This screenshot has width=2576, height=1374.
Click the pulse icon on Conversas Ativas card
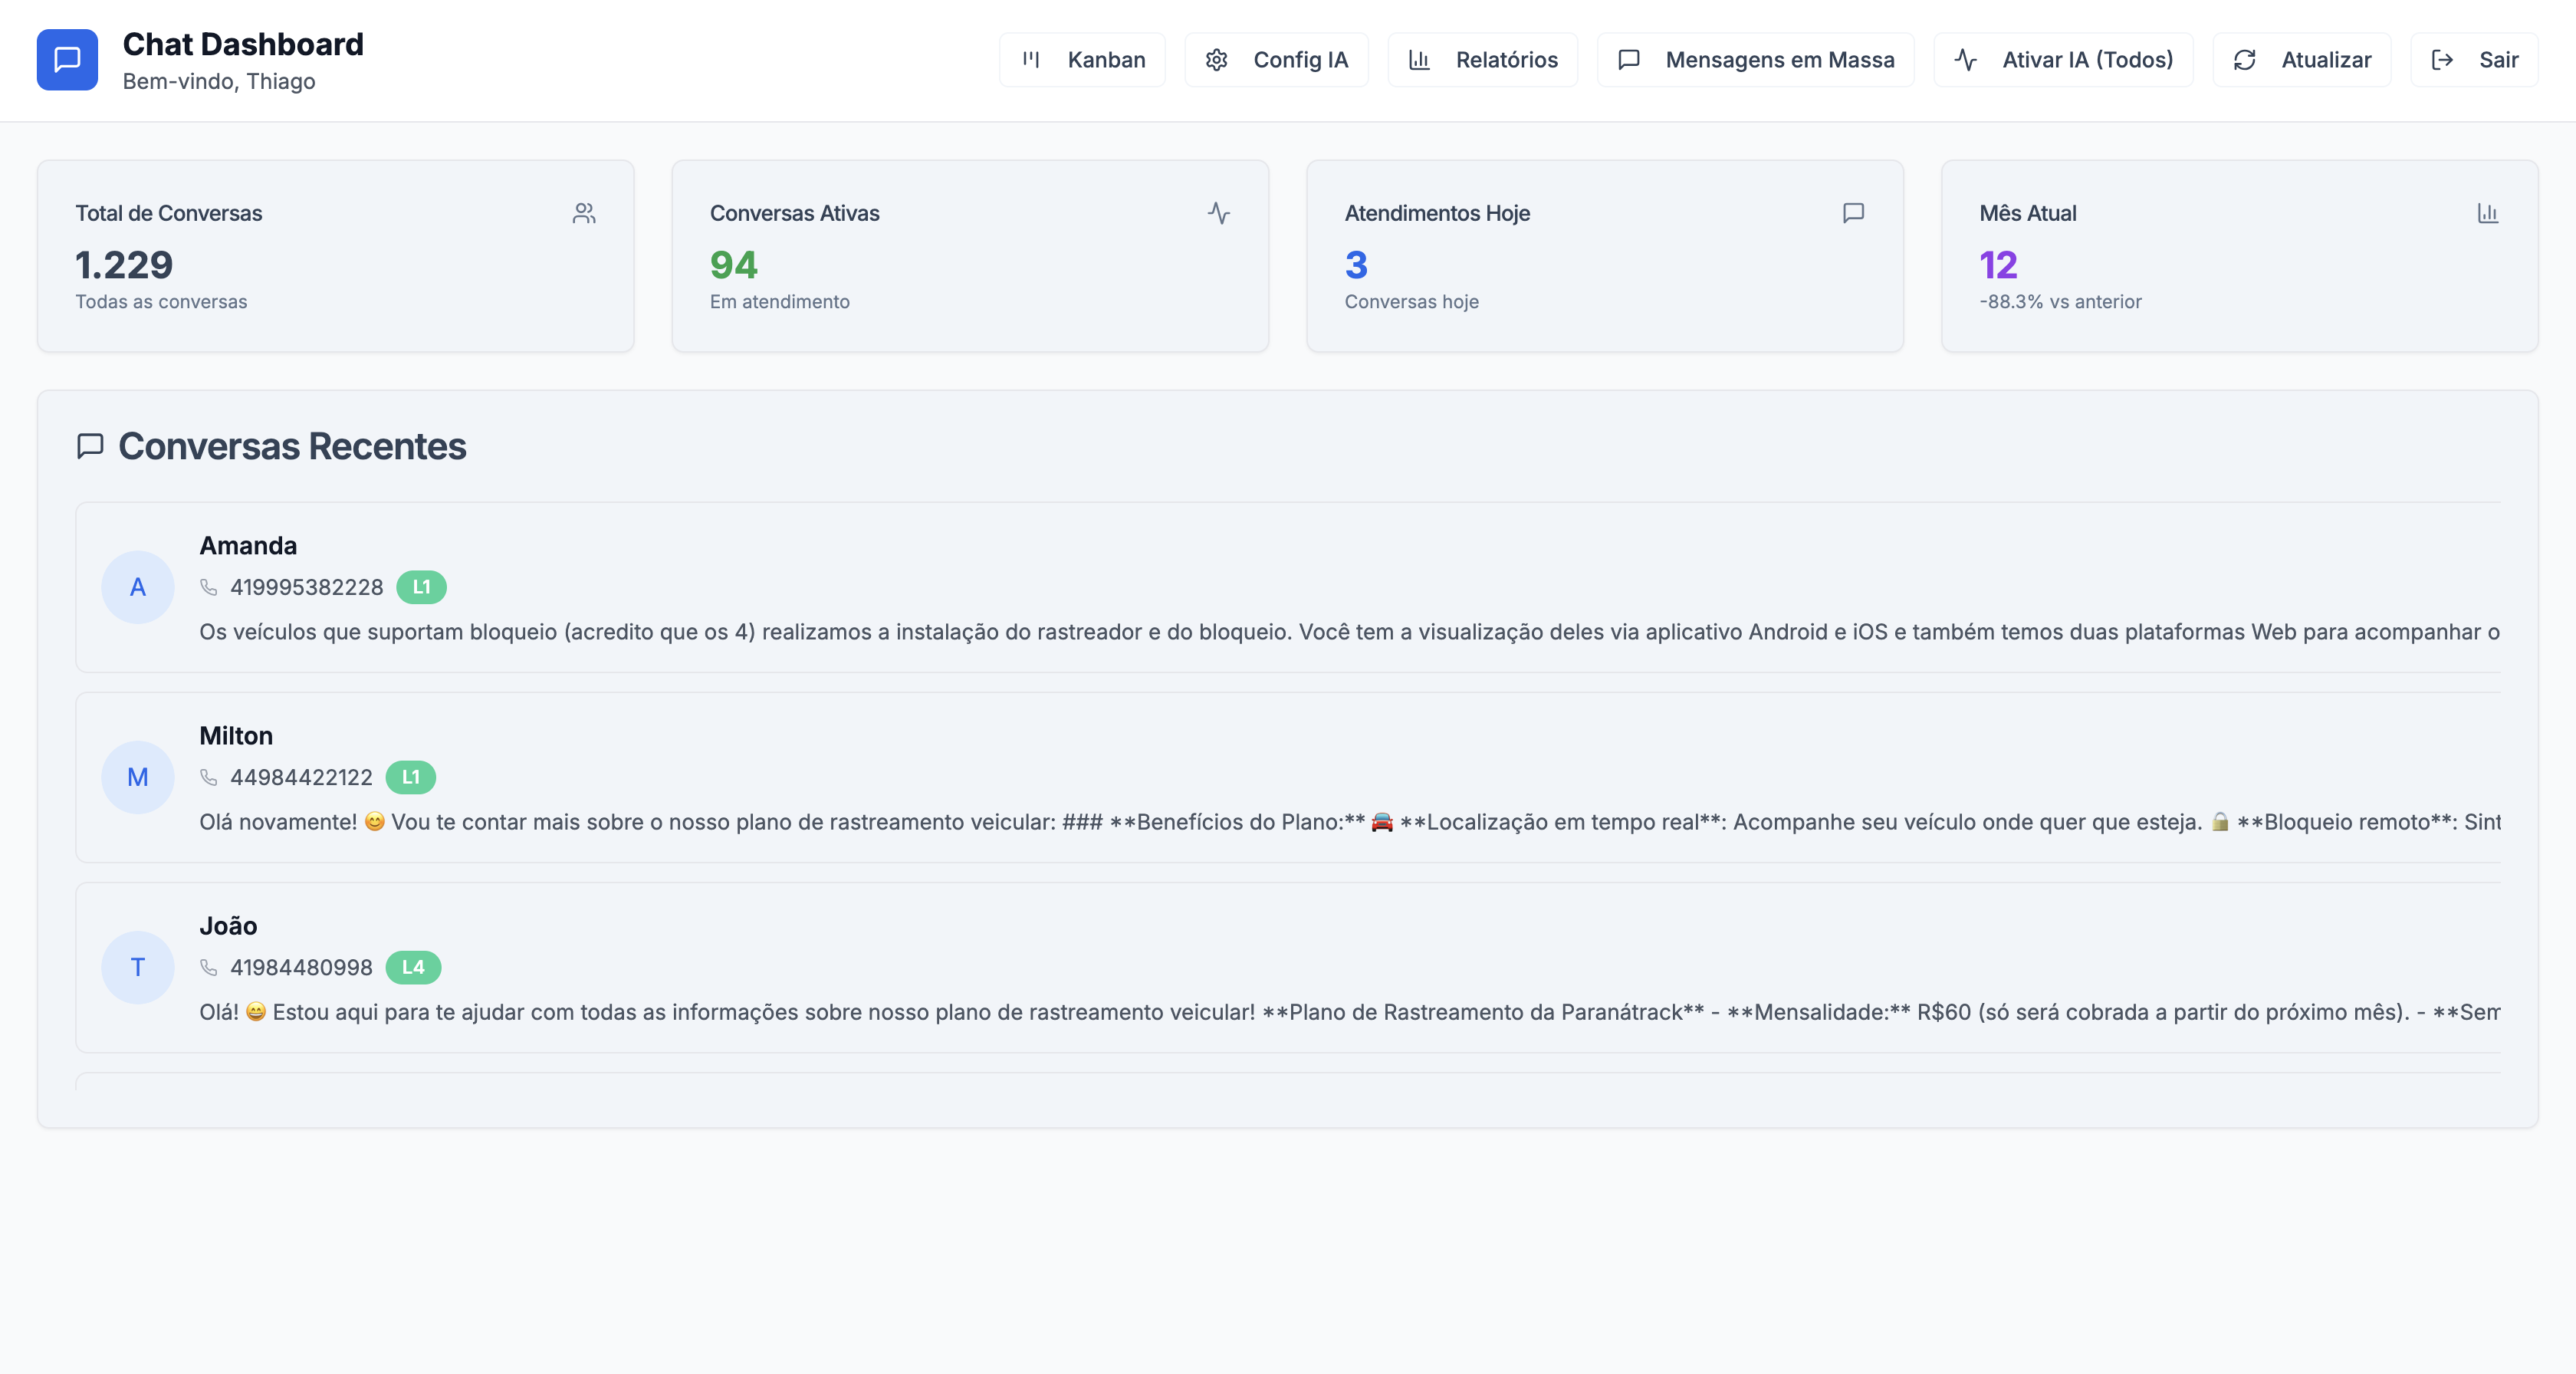tap(1219, 212)
